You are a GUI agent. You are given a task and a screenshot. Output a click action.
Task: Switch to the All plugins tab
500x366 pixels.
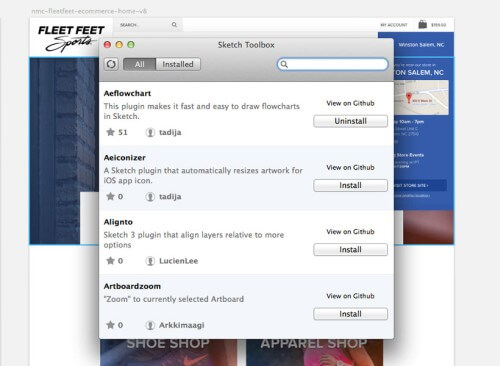[139, 64]
